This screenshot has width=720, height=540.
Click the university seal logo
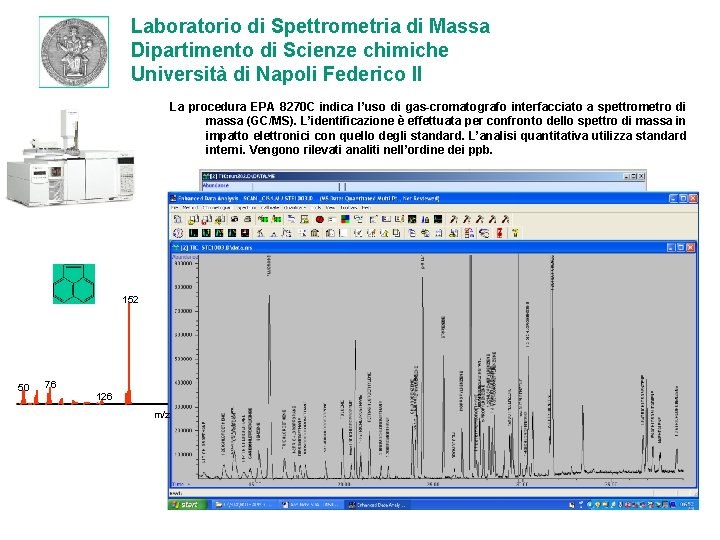point(74,51)
